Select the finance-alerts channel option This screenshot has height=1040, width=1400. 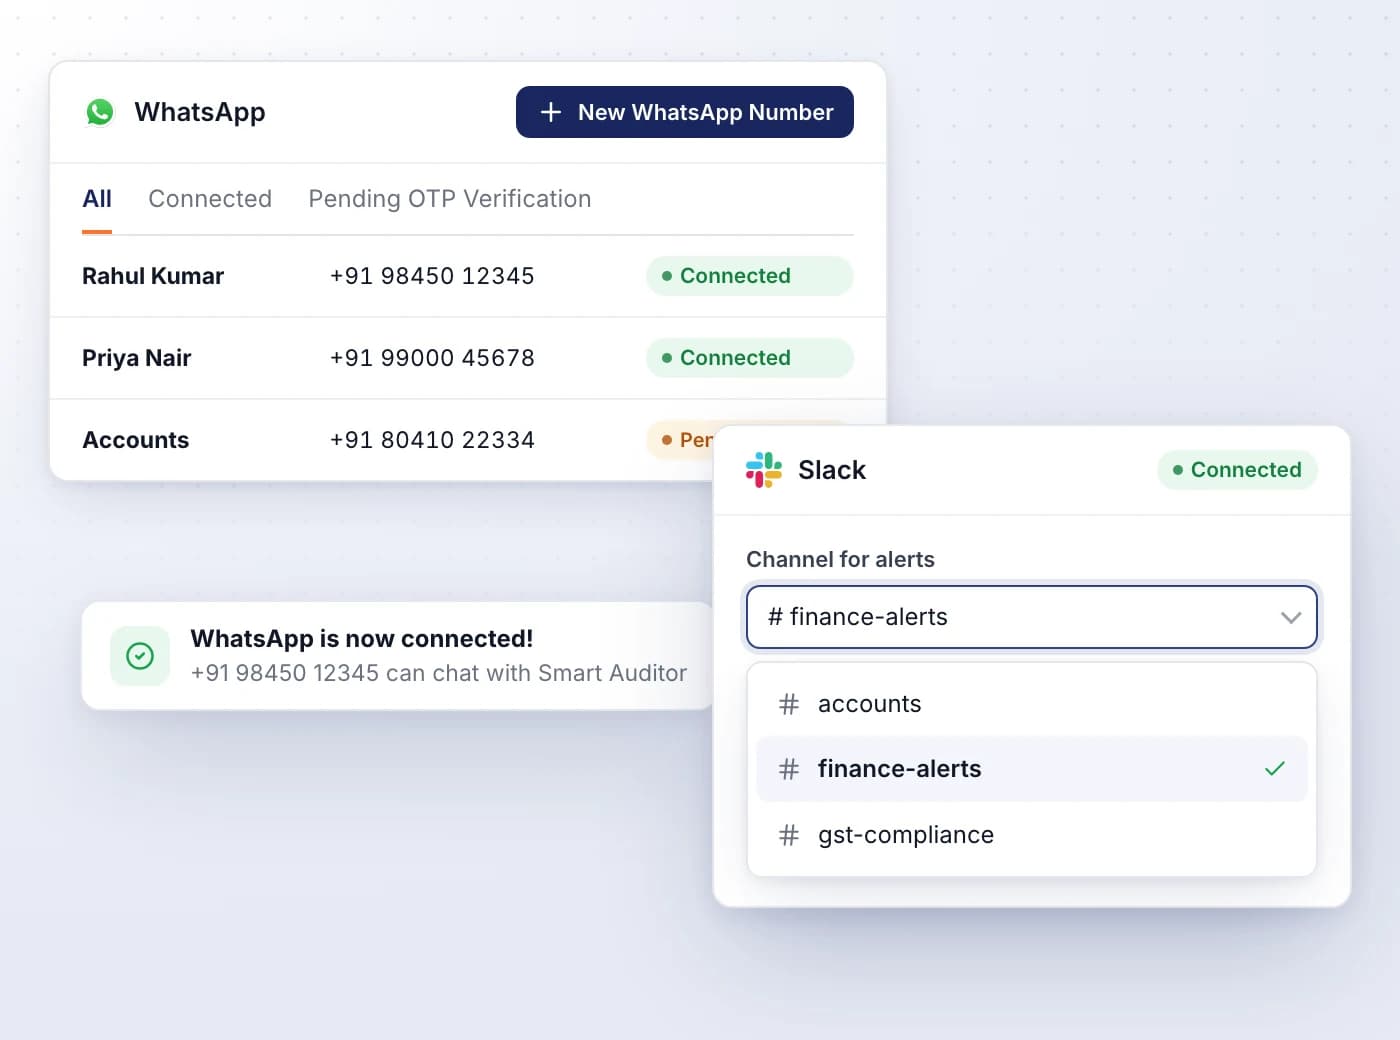click(1032, 769)
